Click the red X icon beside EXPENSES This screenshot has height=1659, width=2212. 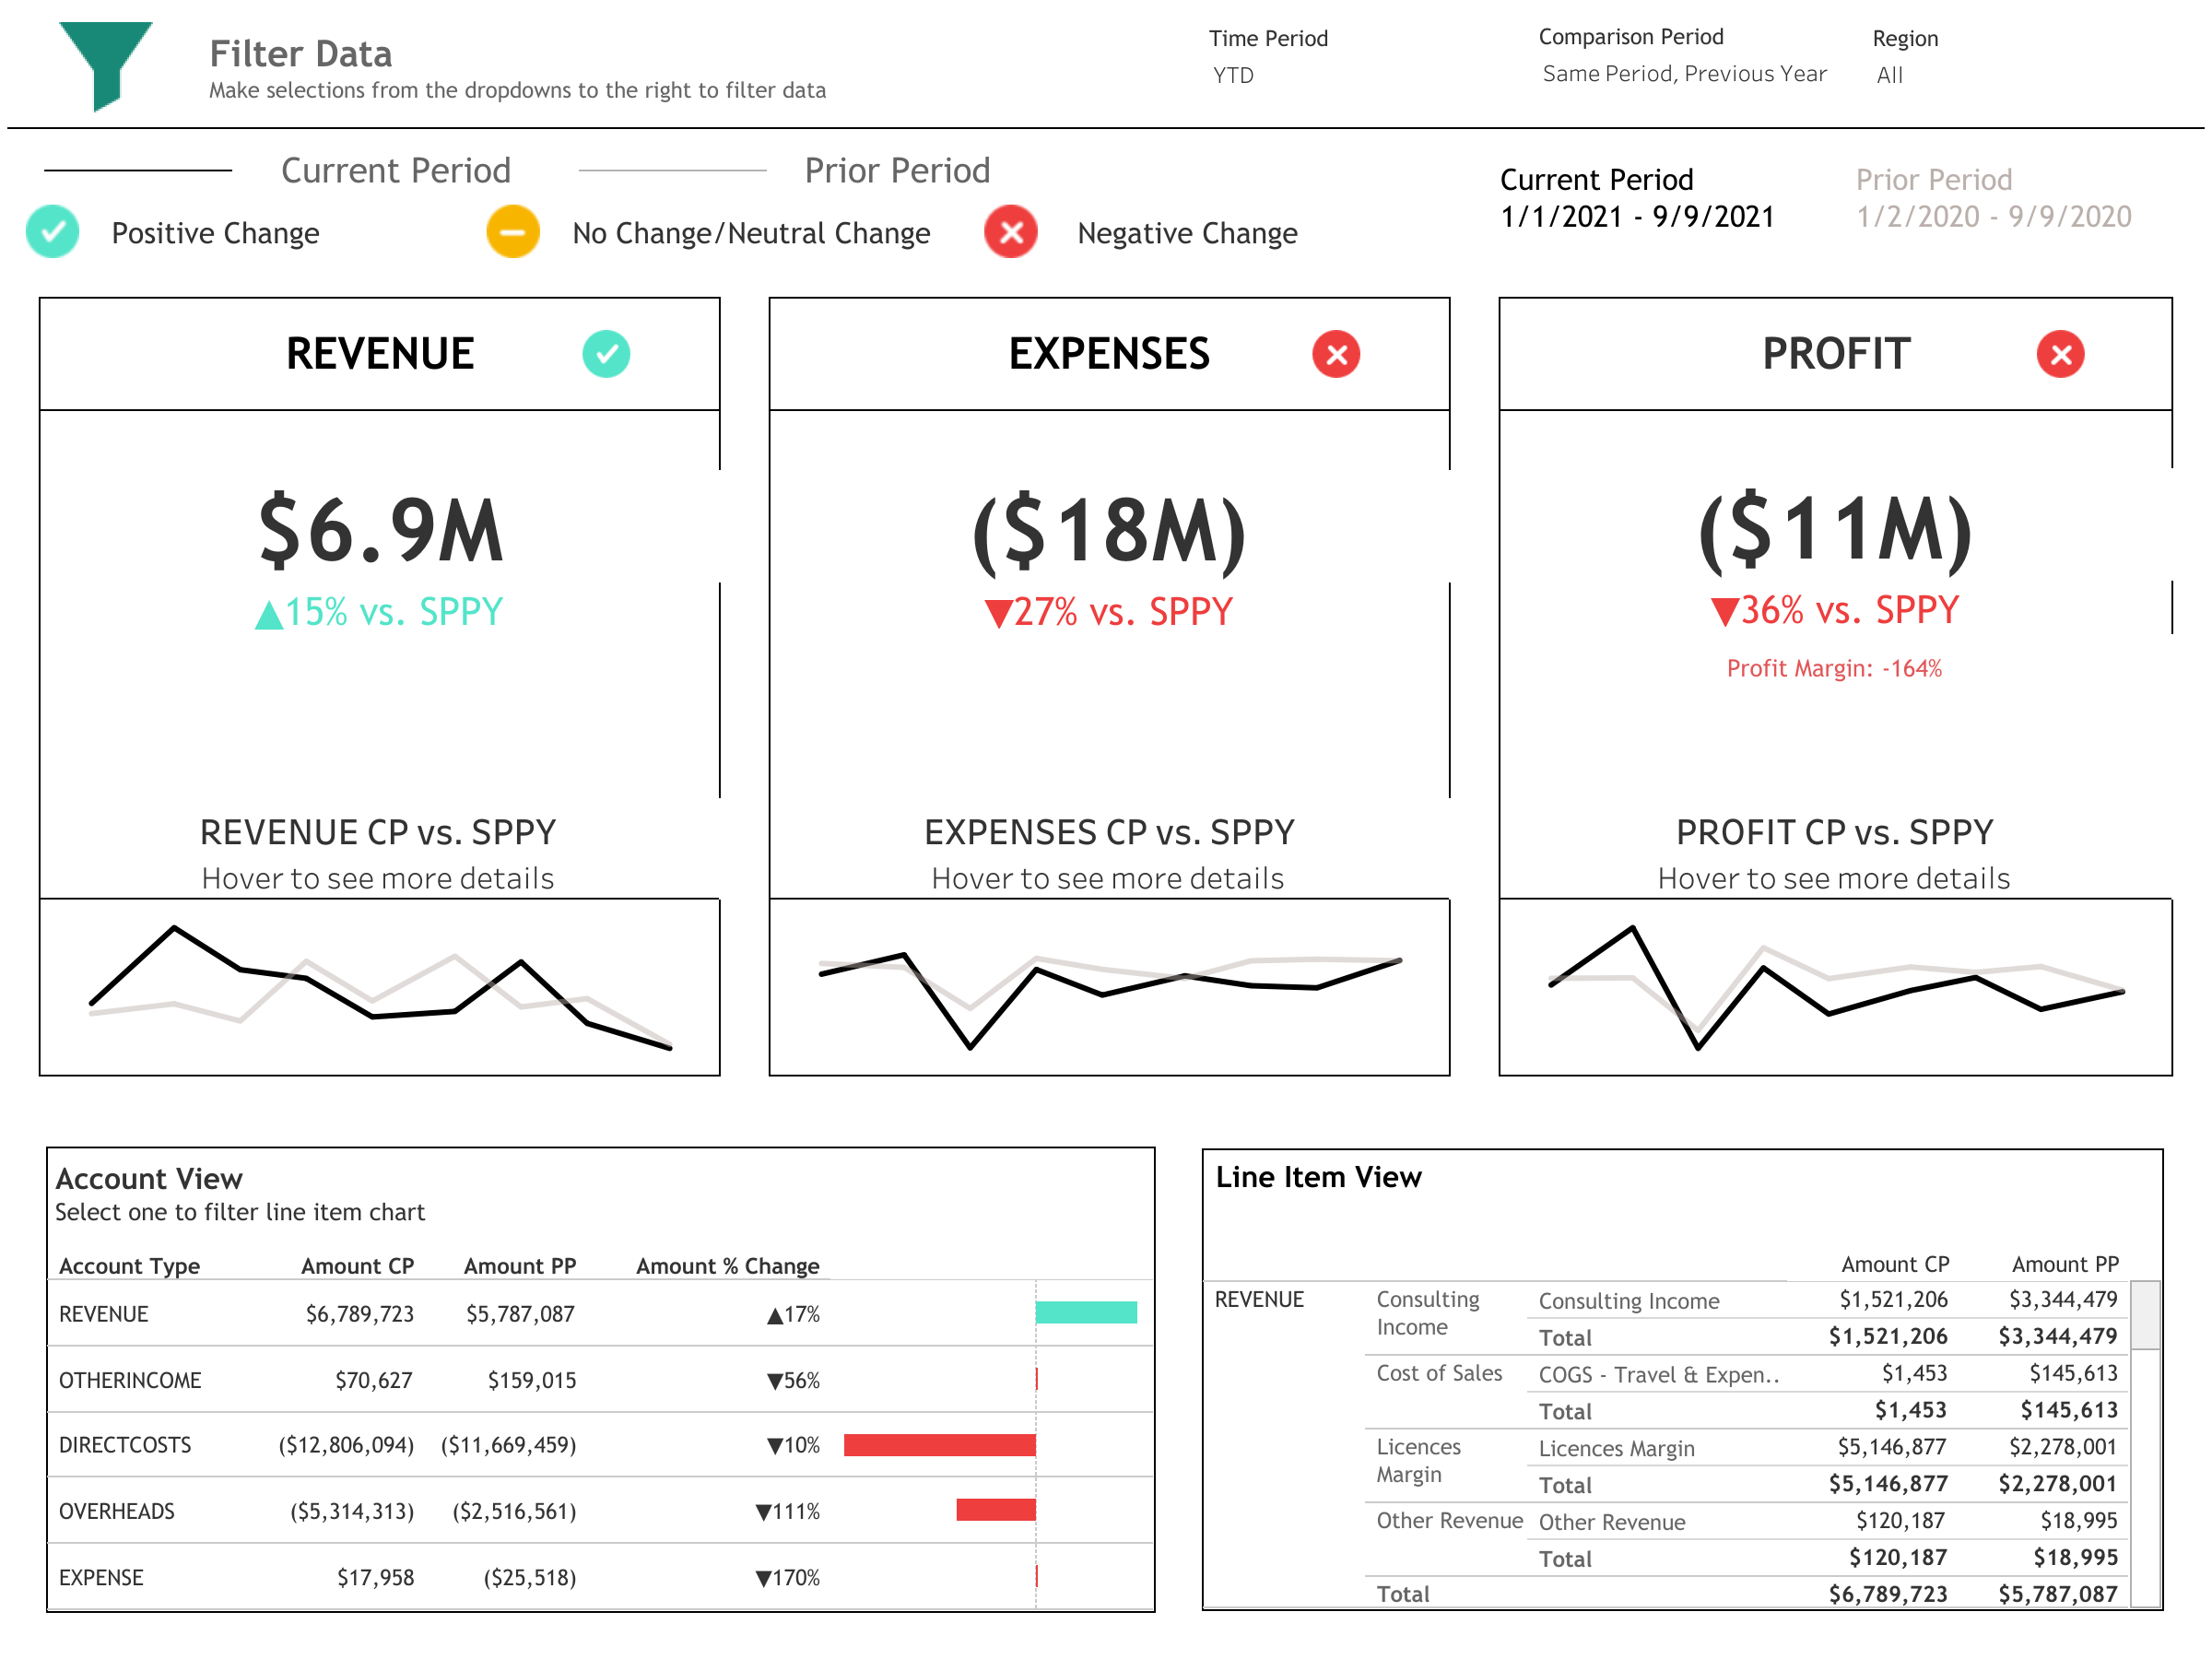point(1336,354)
